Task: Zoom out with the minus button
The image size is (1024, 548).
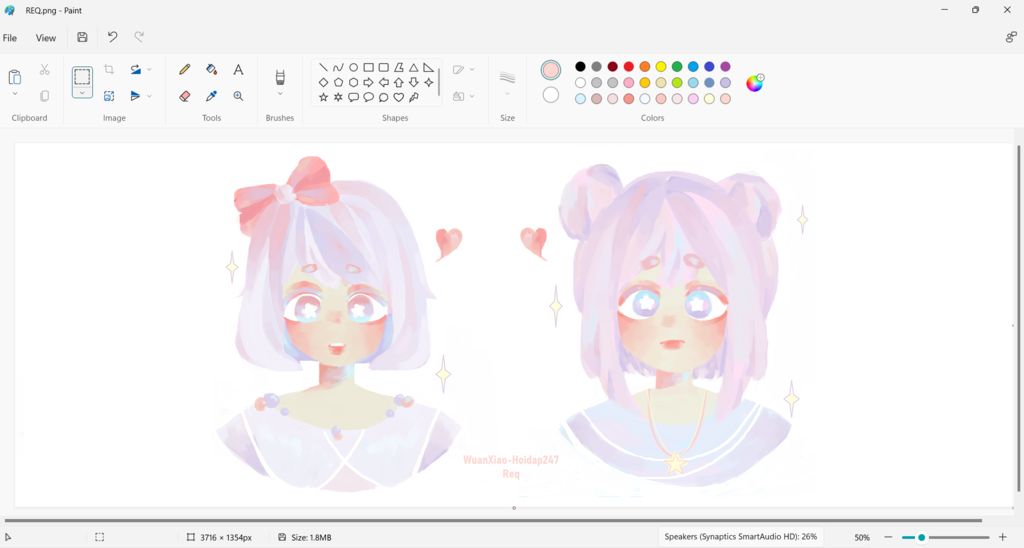Action: 888,537
